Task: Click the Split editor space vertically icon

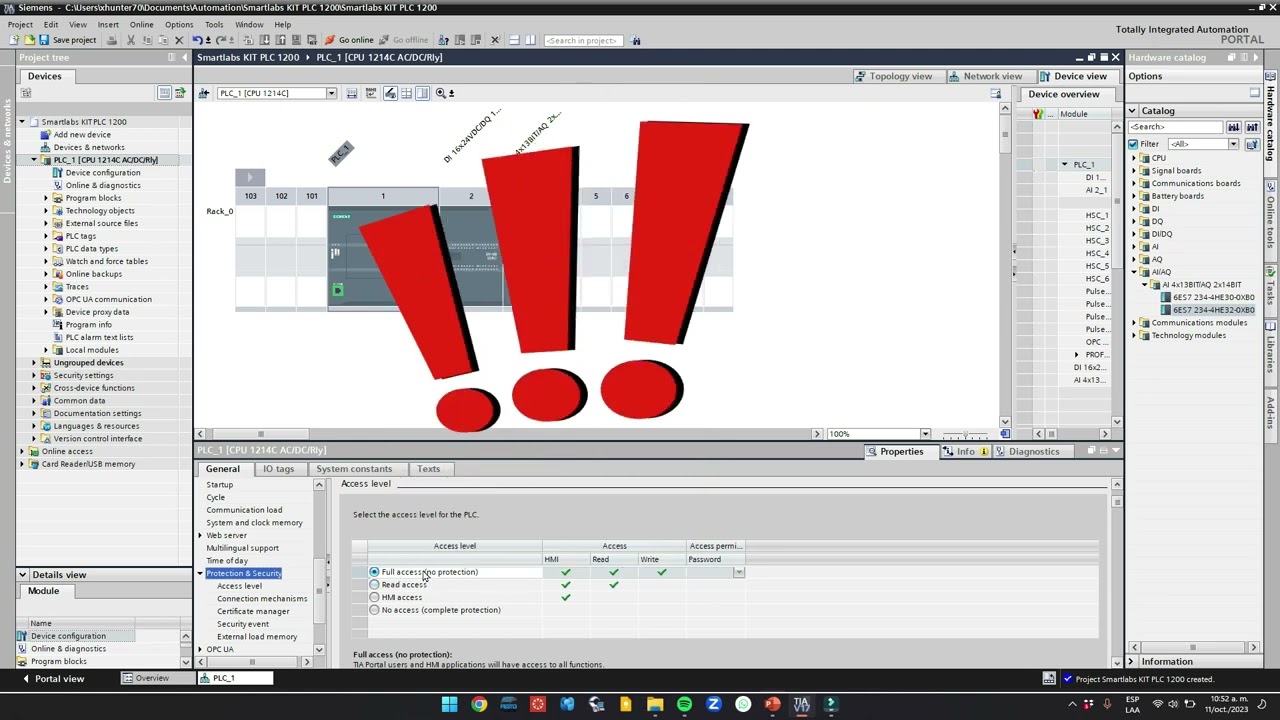Action: 530,40
